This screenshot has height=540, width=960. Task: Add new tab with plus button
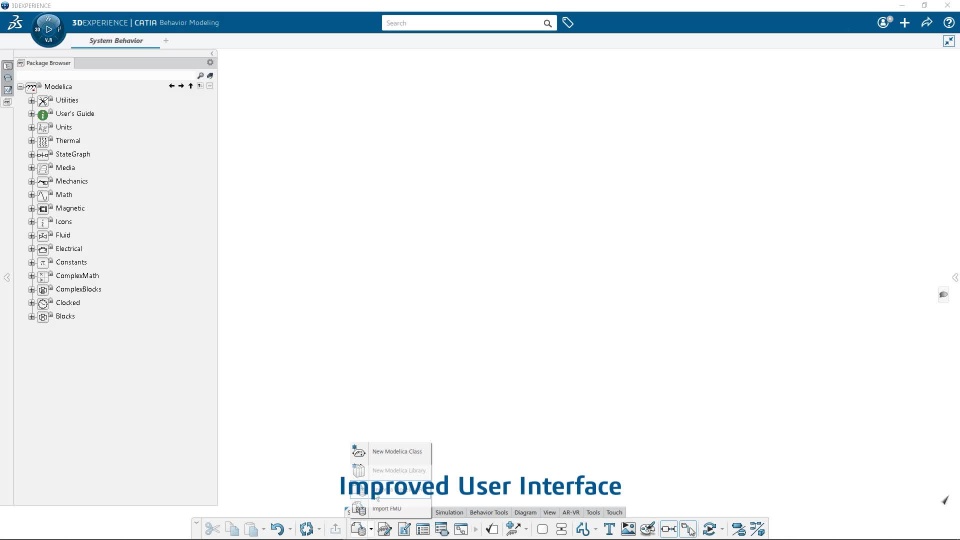tap(166, 40)
